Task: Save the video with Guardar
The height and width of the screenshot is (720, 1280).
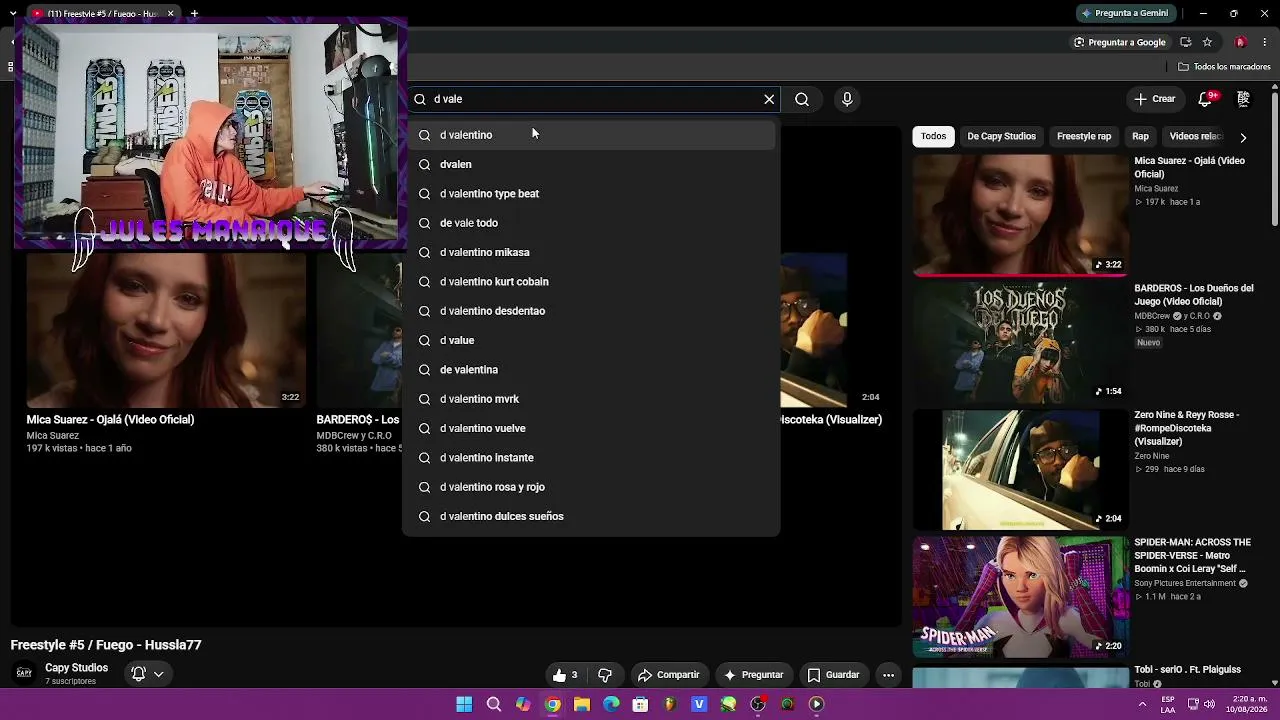Action: (834, 675)
